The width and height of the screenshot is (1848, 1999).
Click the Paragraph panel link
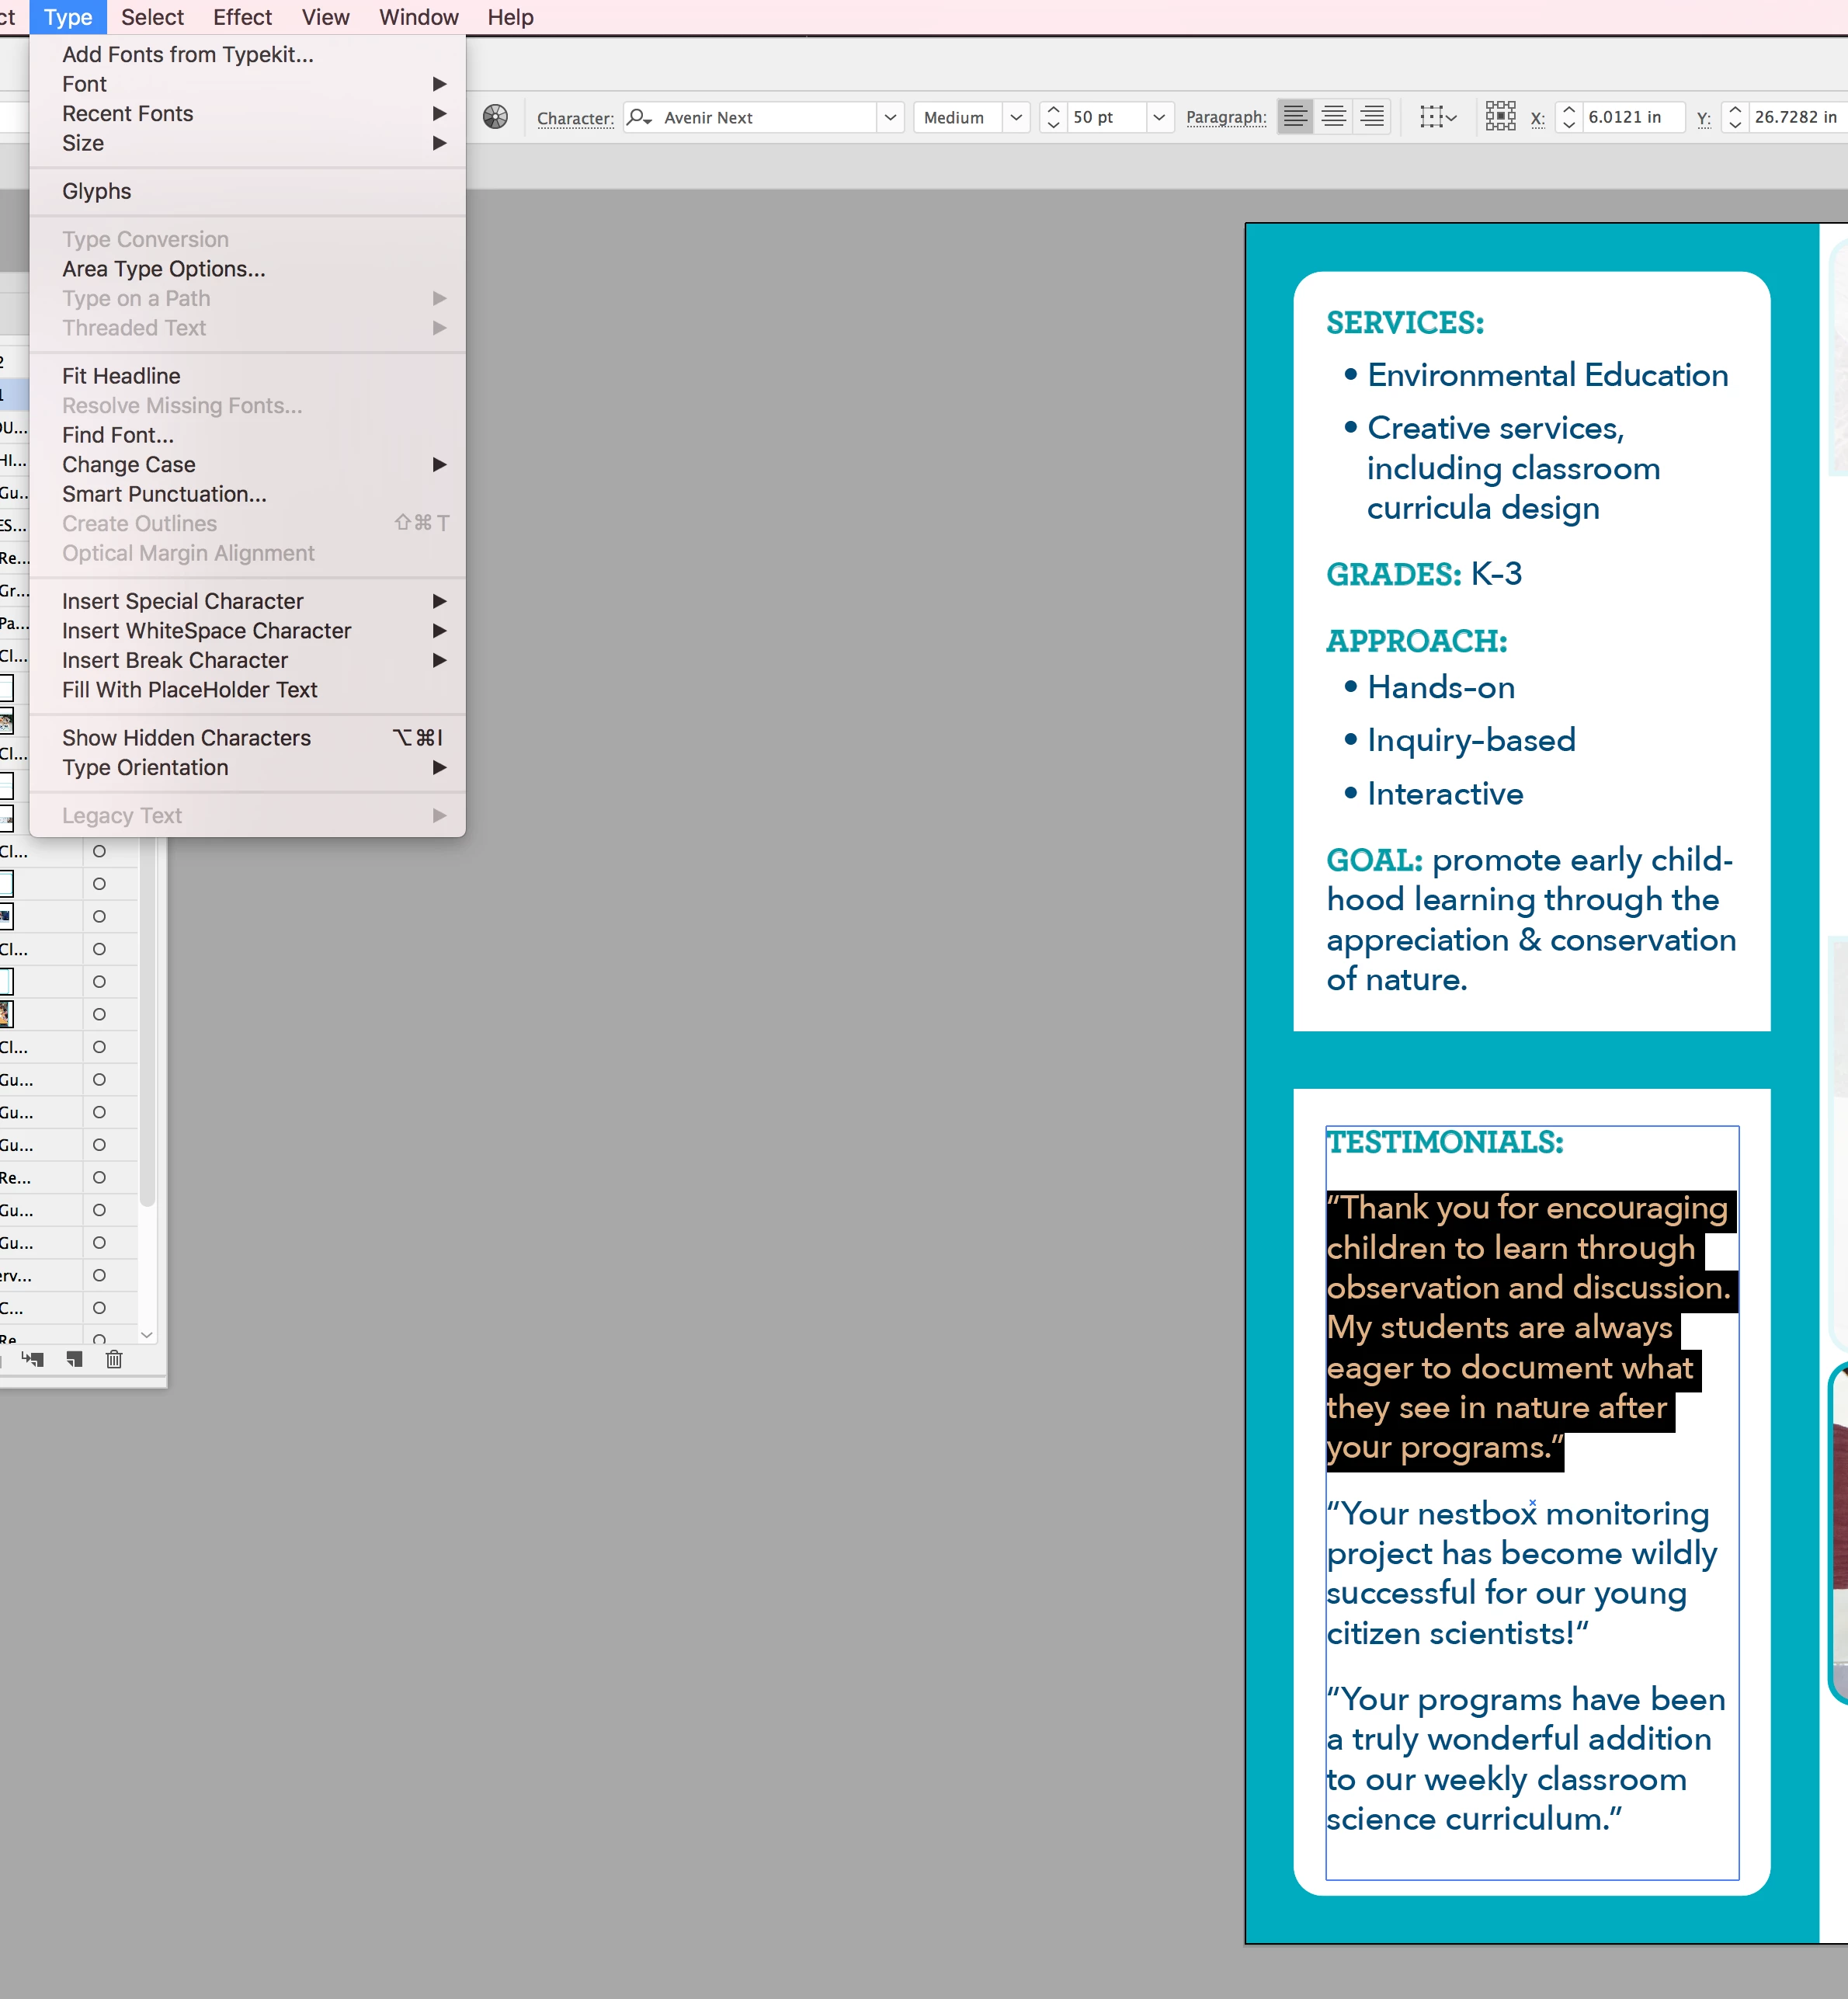1226,117
